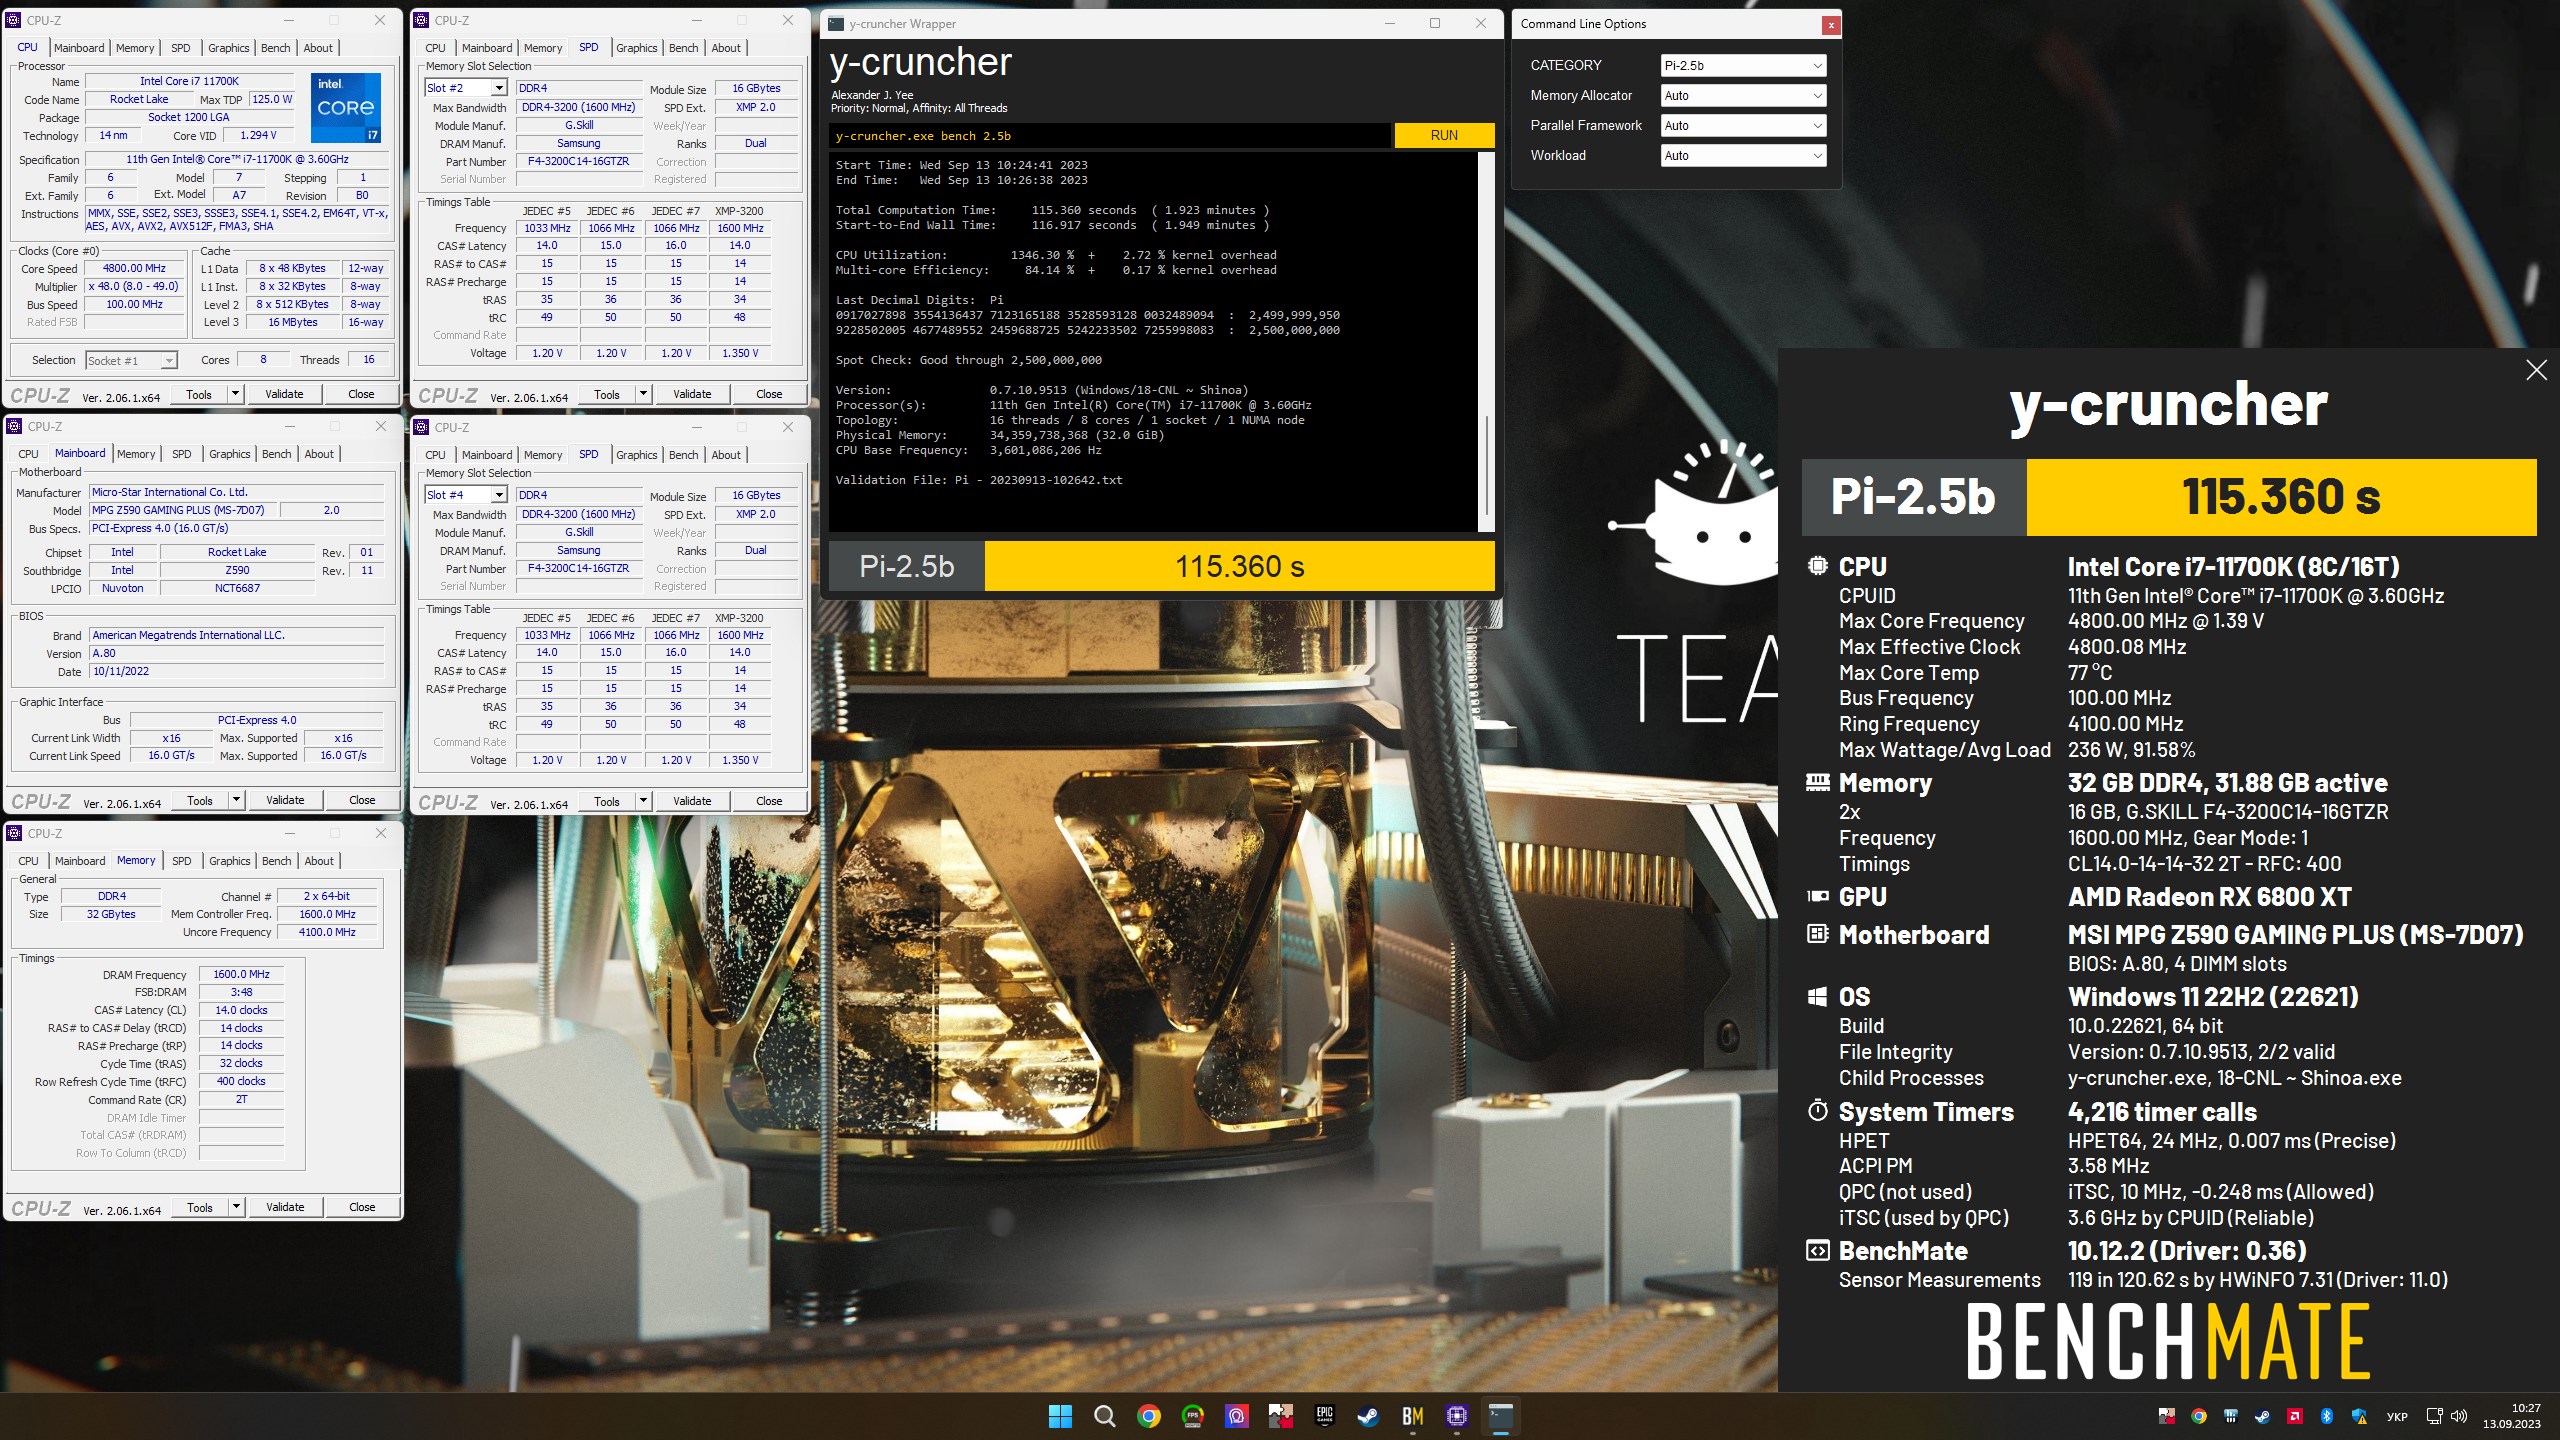Launch Epic Games from taskbar
2560x1440 pixels.
[x=1325, y=1416]
